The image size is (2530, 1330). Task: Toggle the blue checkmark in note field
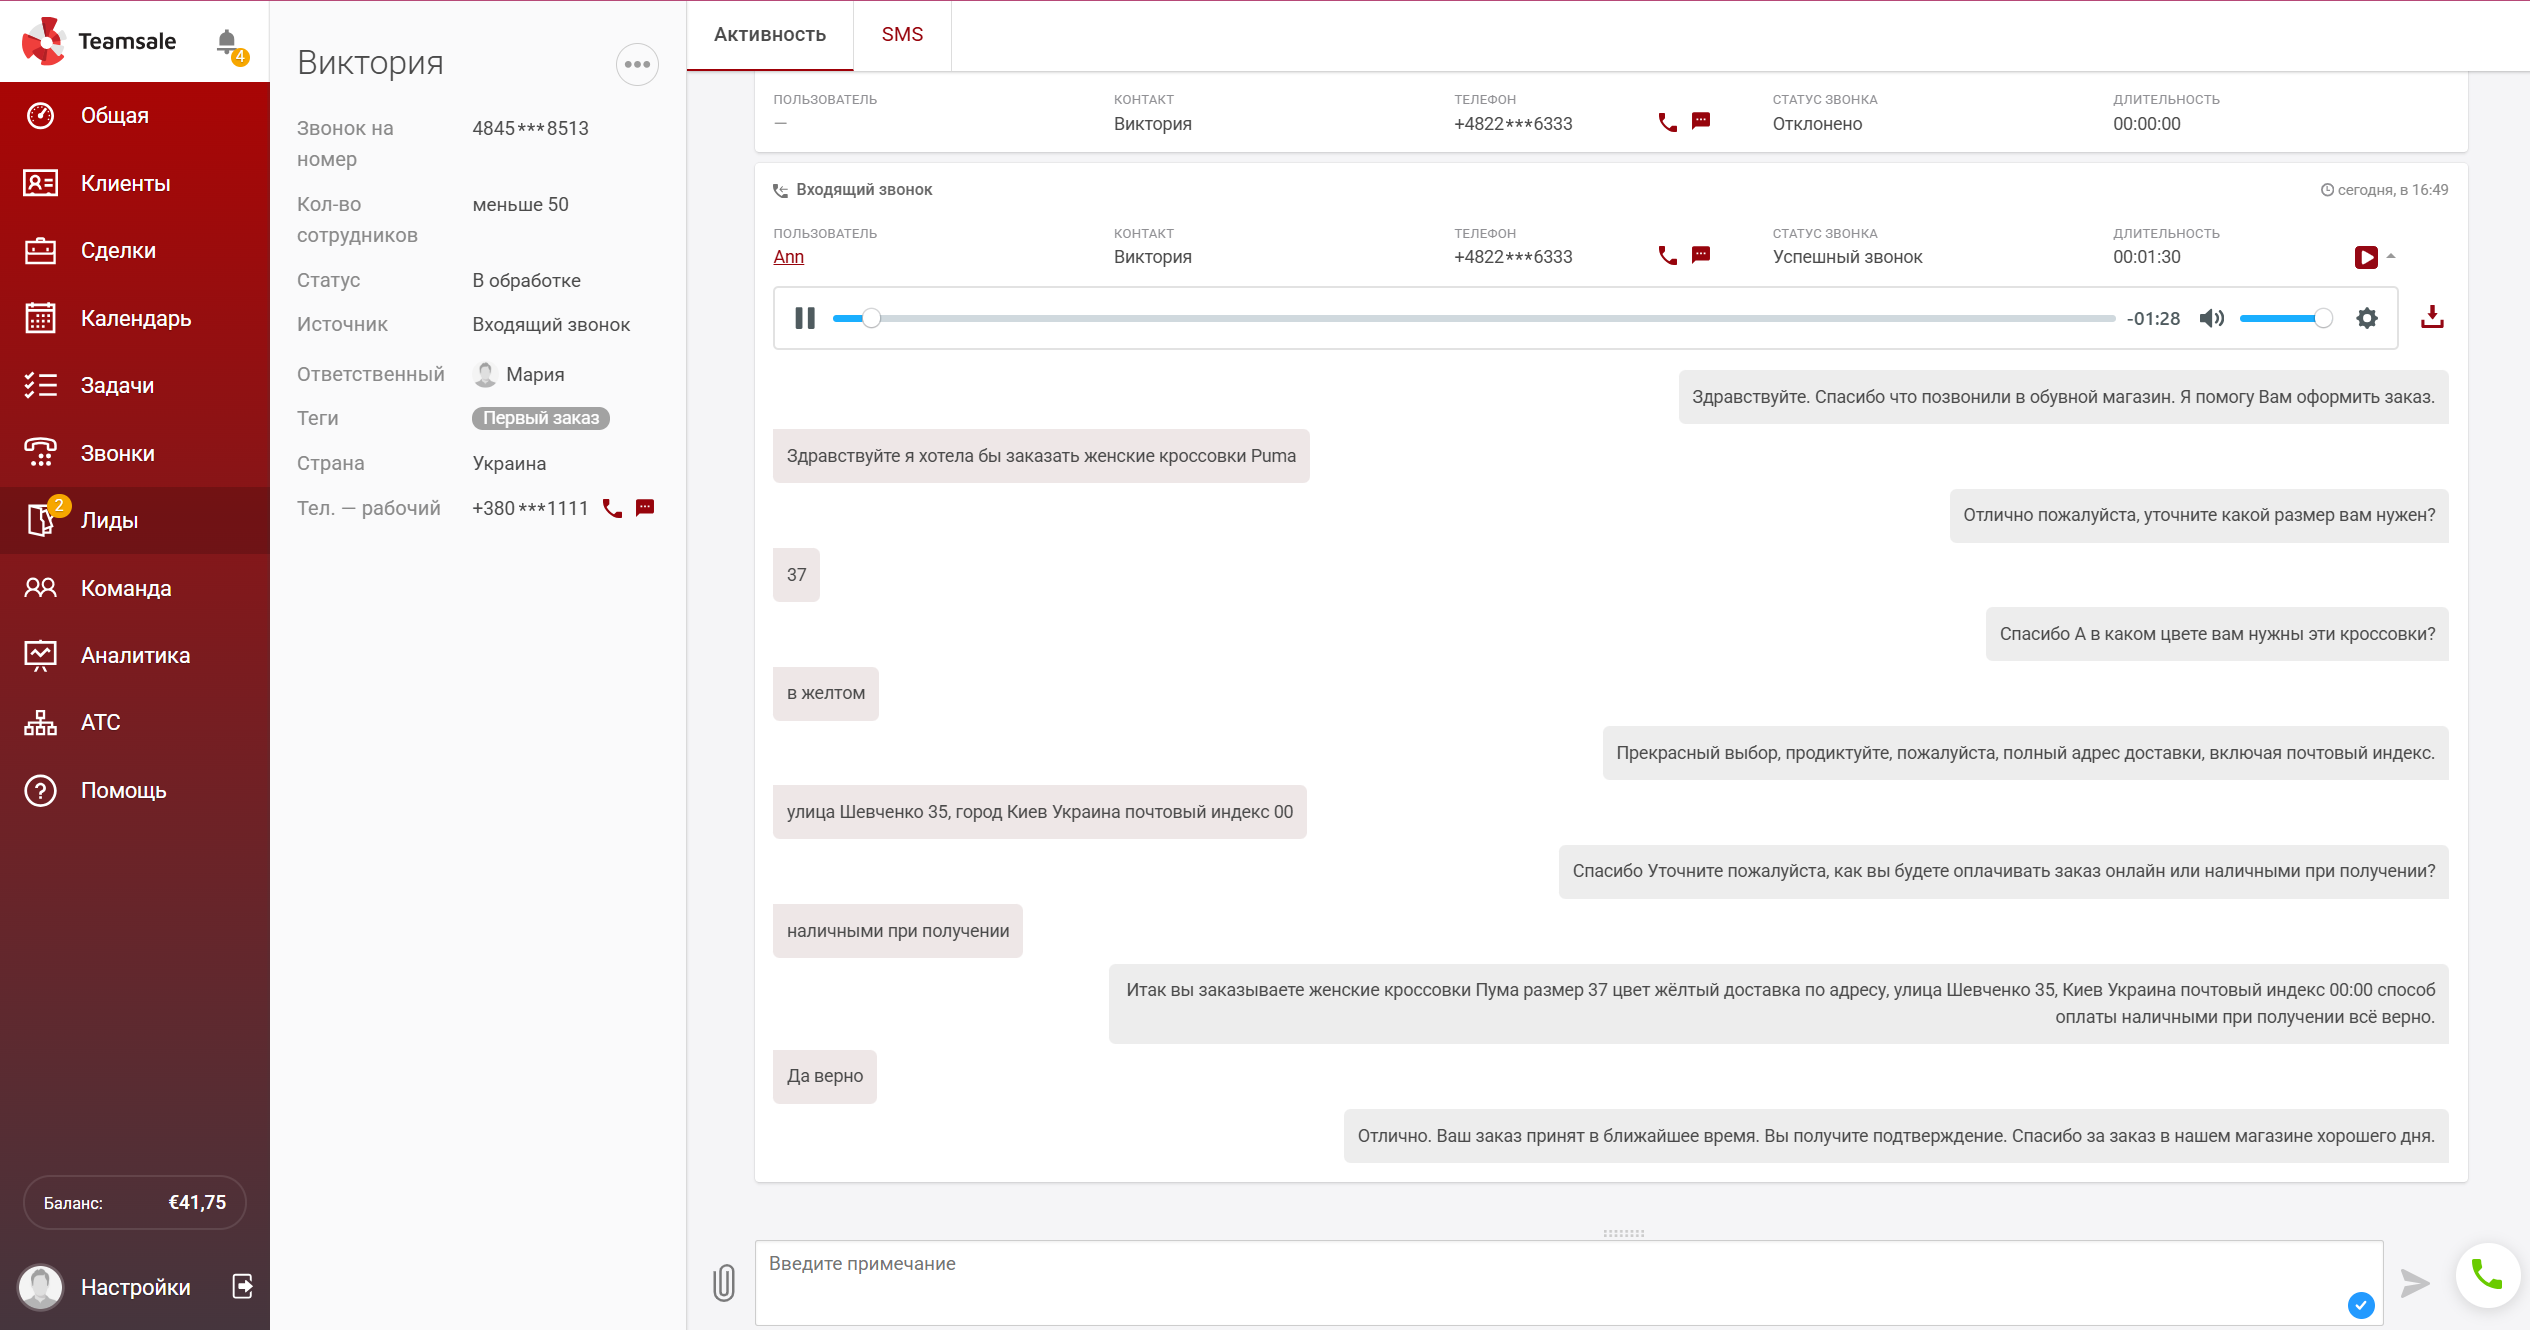point(2361,1305)
